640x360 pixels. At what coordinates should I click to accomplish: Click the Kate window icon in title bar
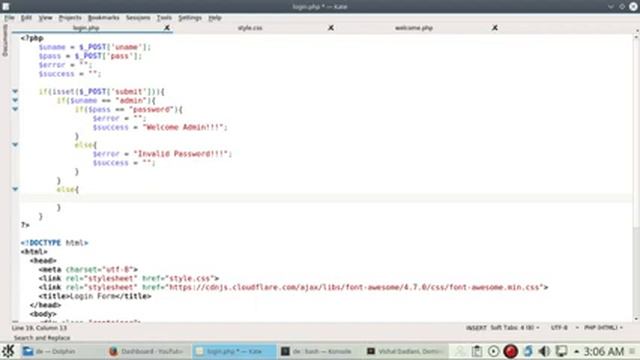click(6, 6)
